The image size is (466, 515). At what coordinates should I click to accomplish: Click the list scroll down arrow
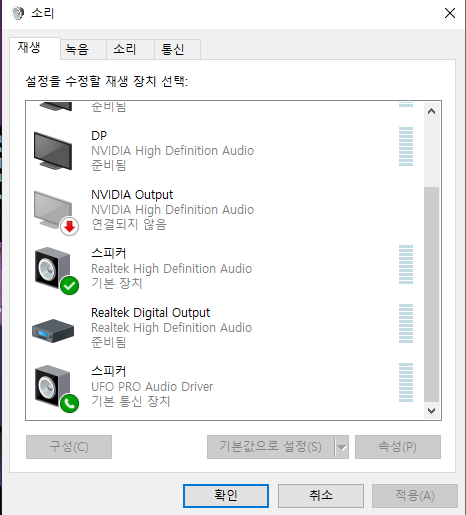coord(431,411)
